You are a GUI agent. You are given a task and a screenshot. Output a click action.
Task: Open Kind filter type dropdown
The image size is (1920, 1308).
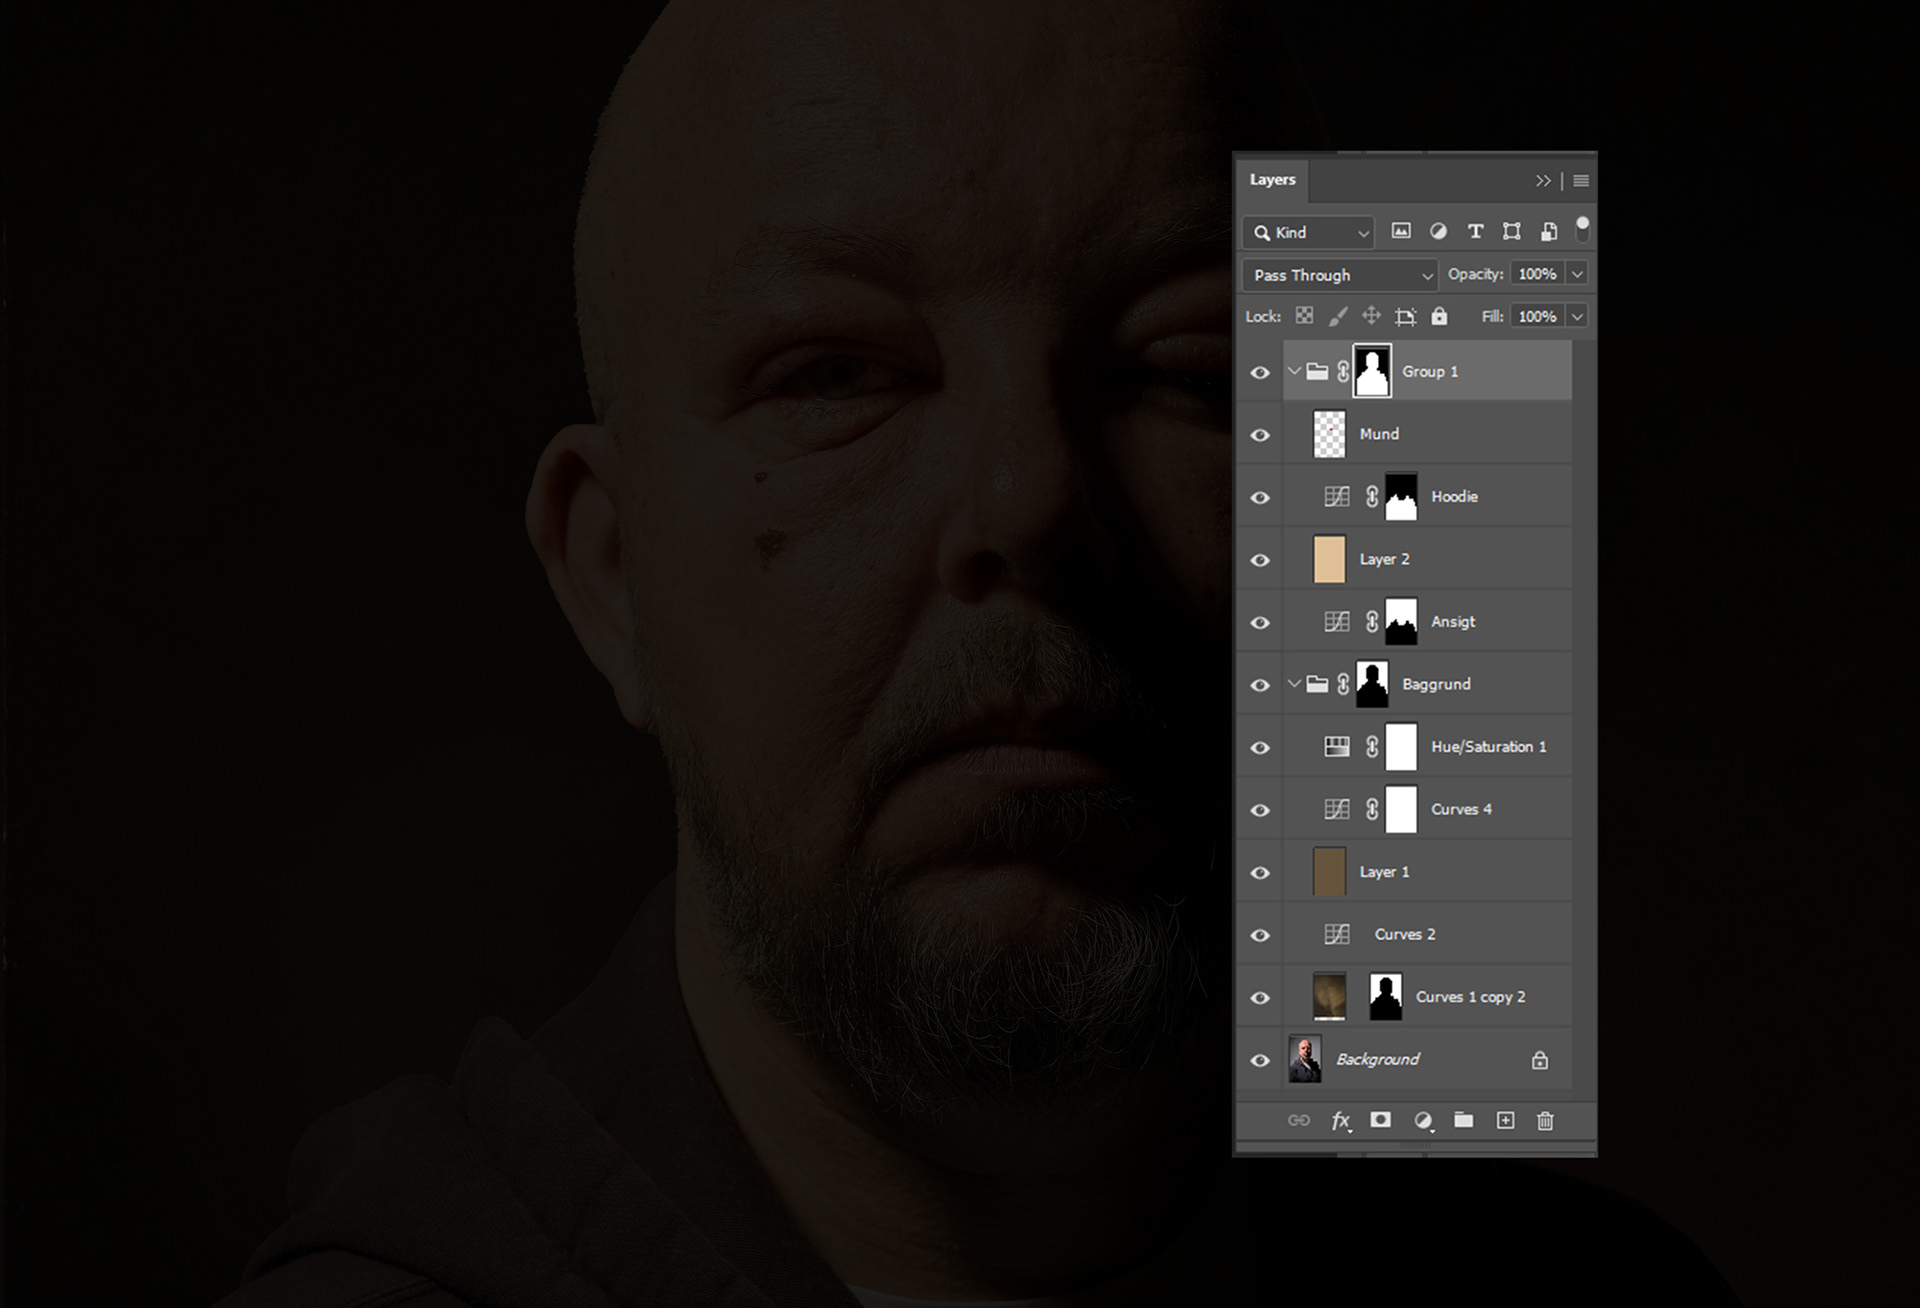pyautogui.click(x=1309, y=232)
